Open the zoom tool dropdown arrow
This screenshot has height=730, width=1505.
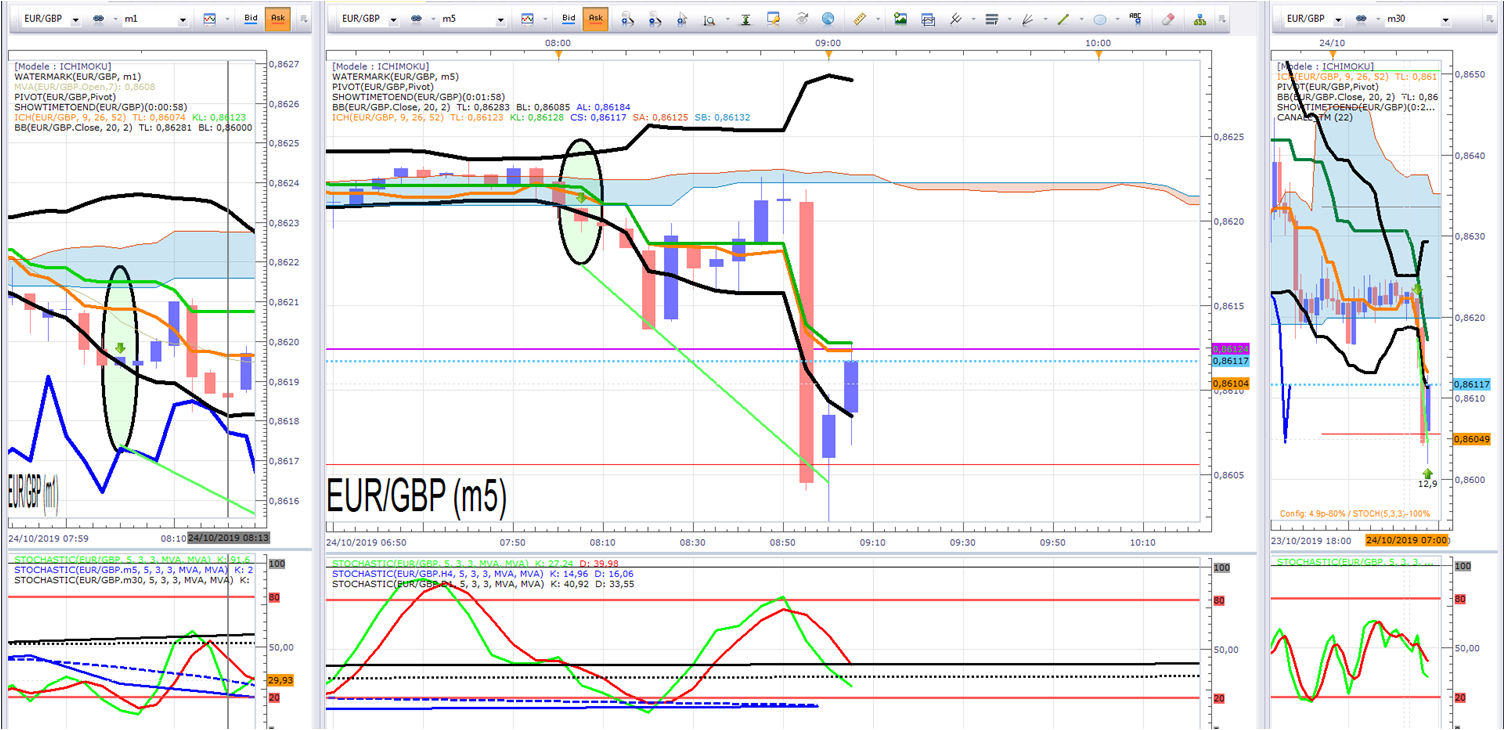click(x=727, y=19)
